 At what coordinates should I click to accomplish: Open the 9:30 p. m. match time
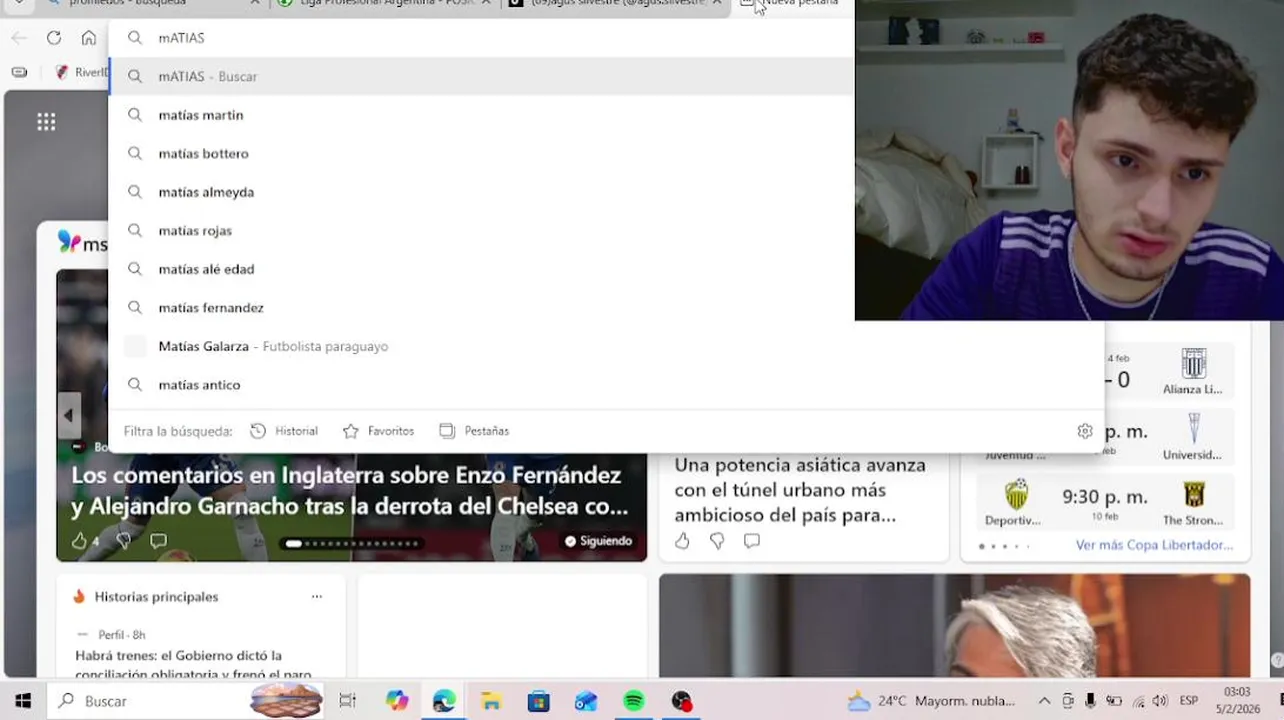(1105, 497)
